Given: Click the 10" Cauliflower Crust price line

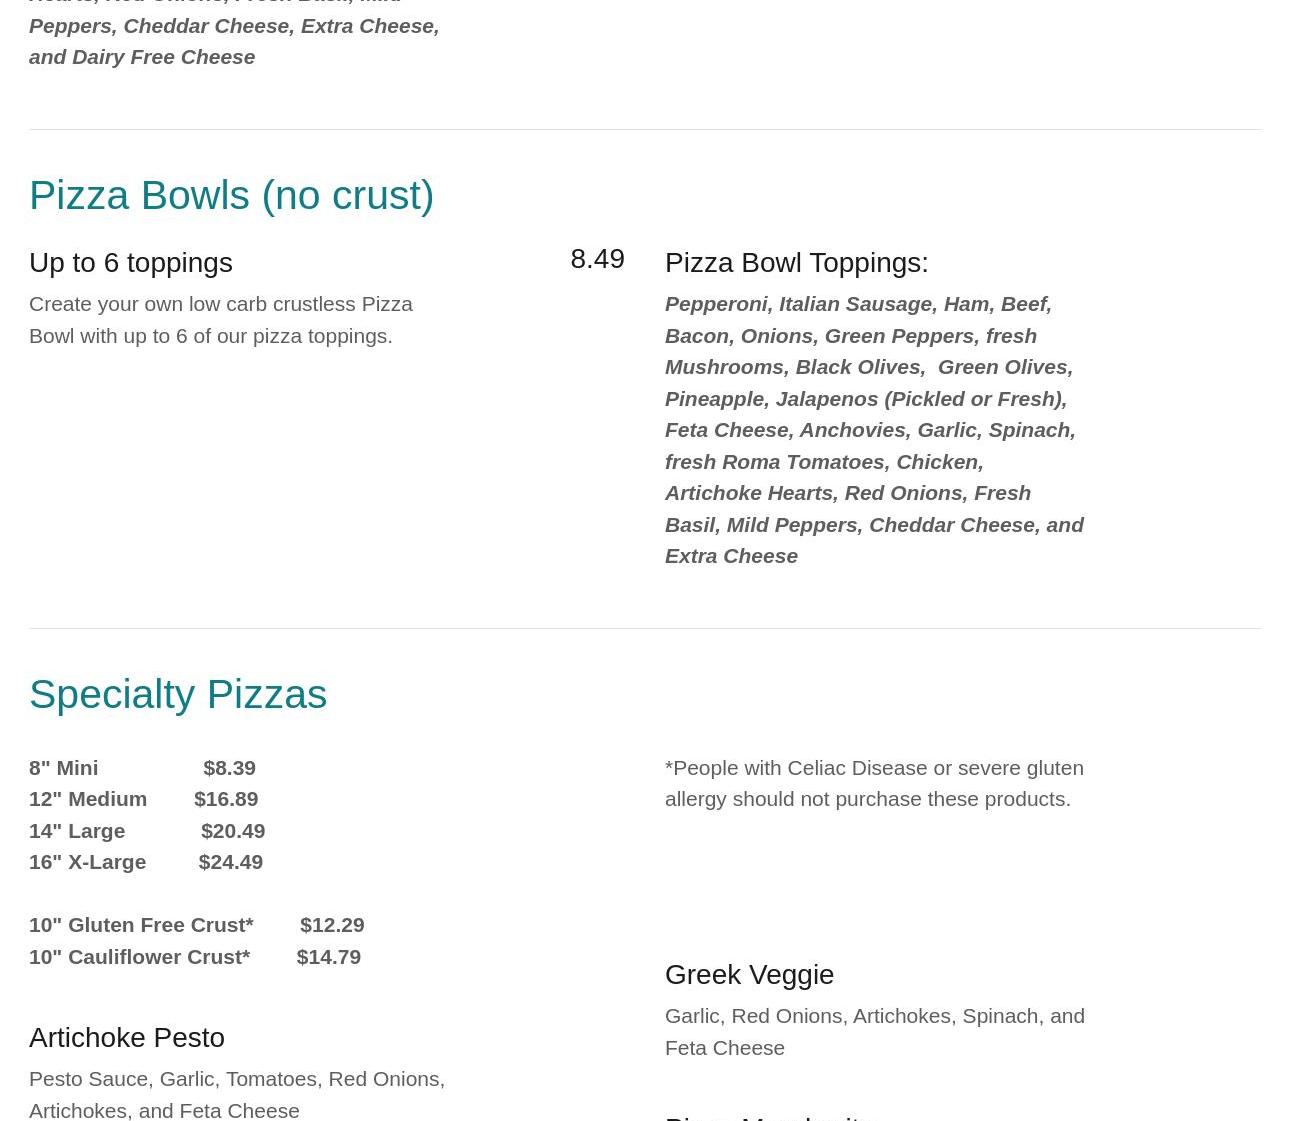Looking at the screenshot, I should click(x=195, y=956).
